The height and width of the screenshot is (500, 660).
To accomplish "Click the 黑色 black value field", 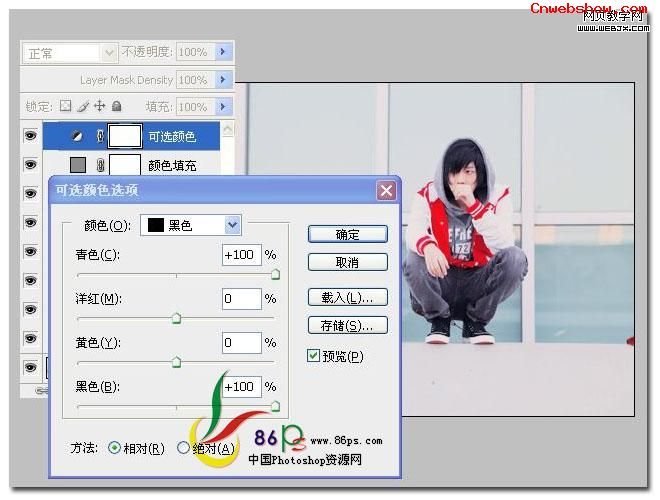I will coord(242,386).
